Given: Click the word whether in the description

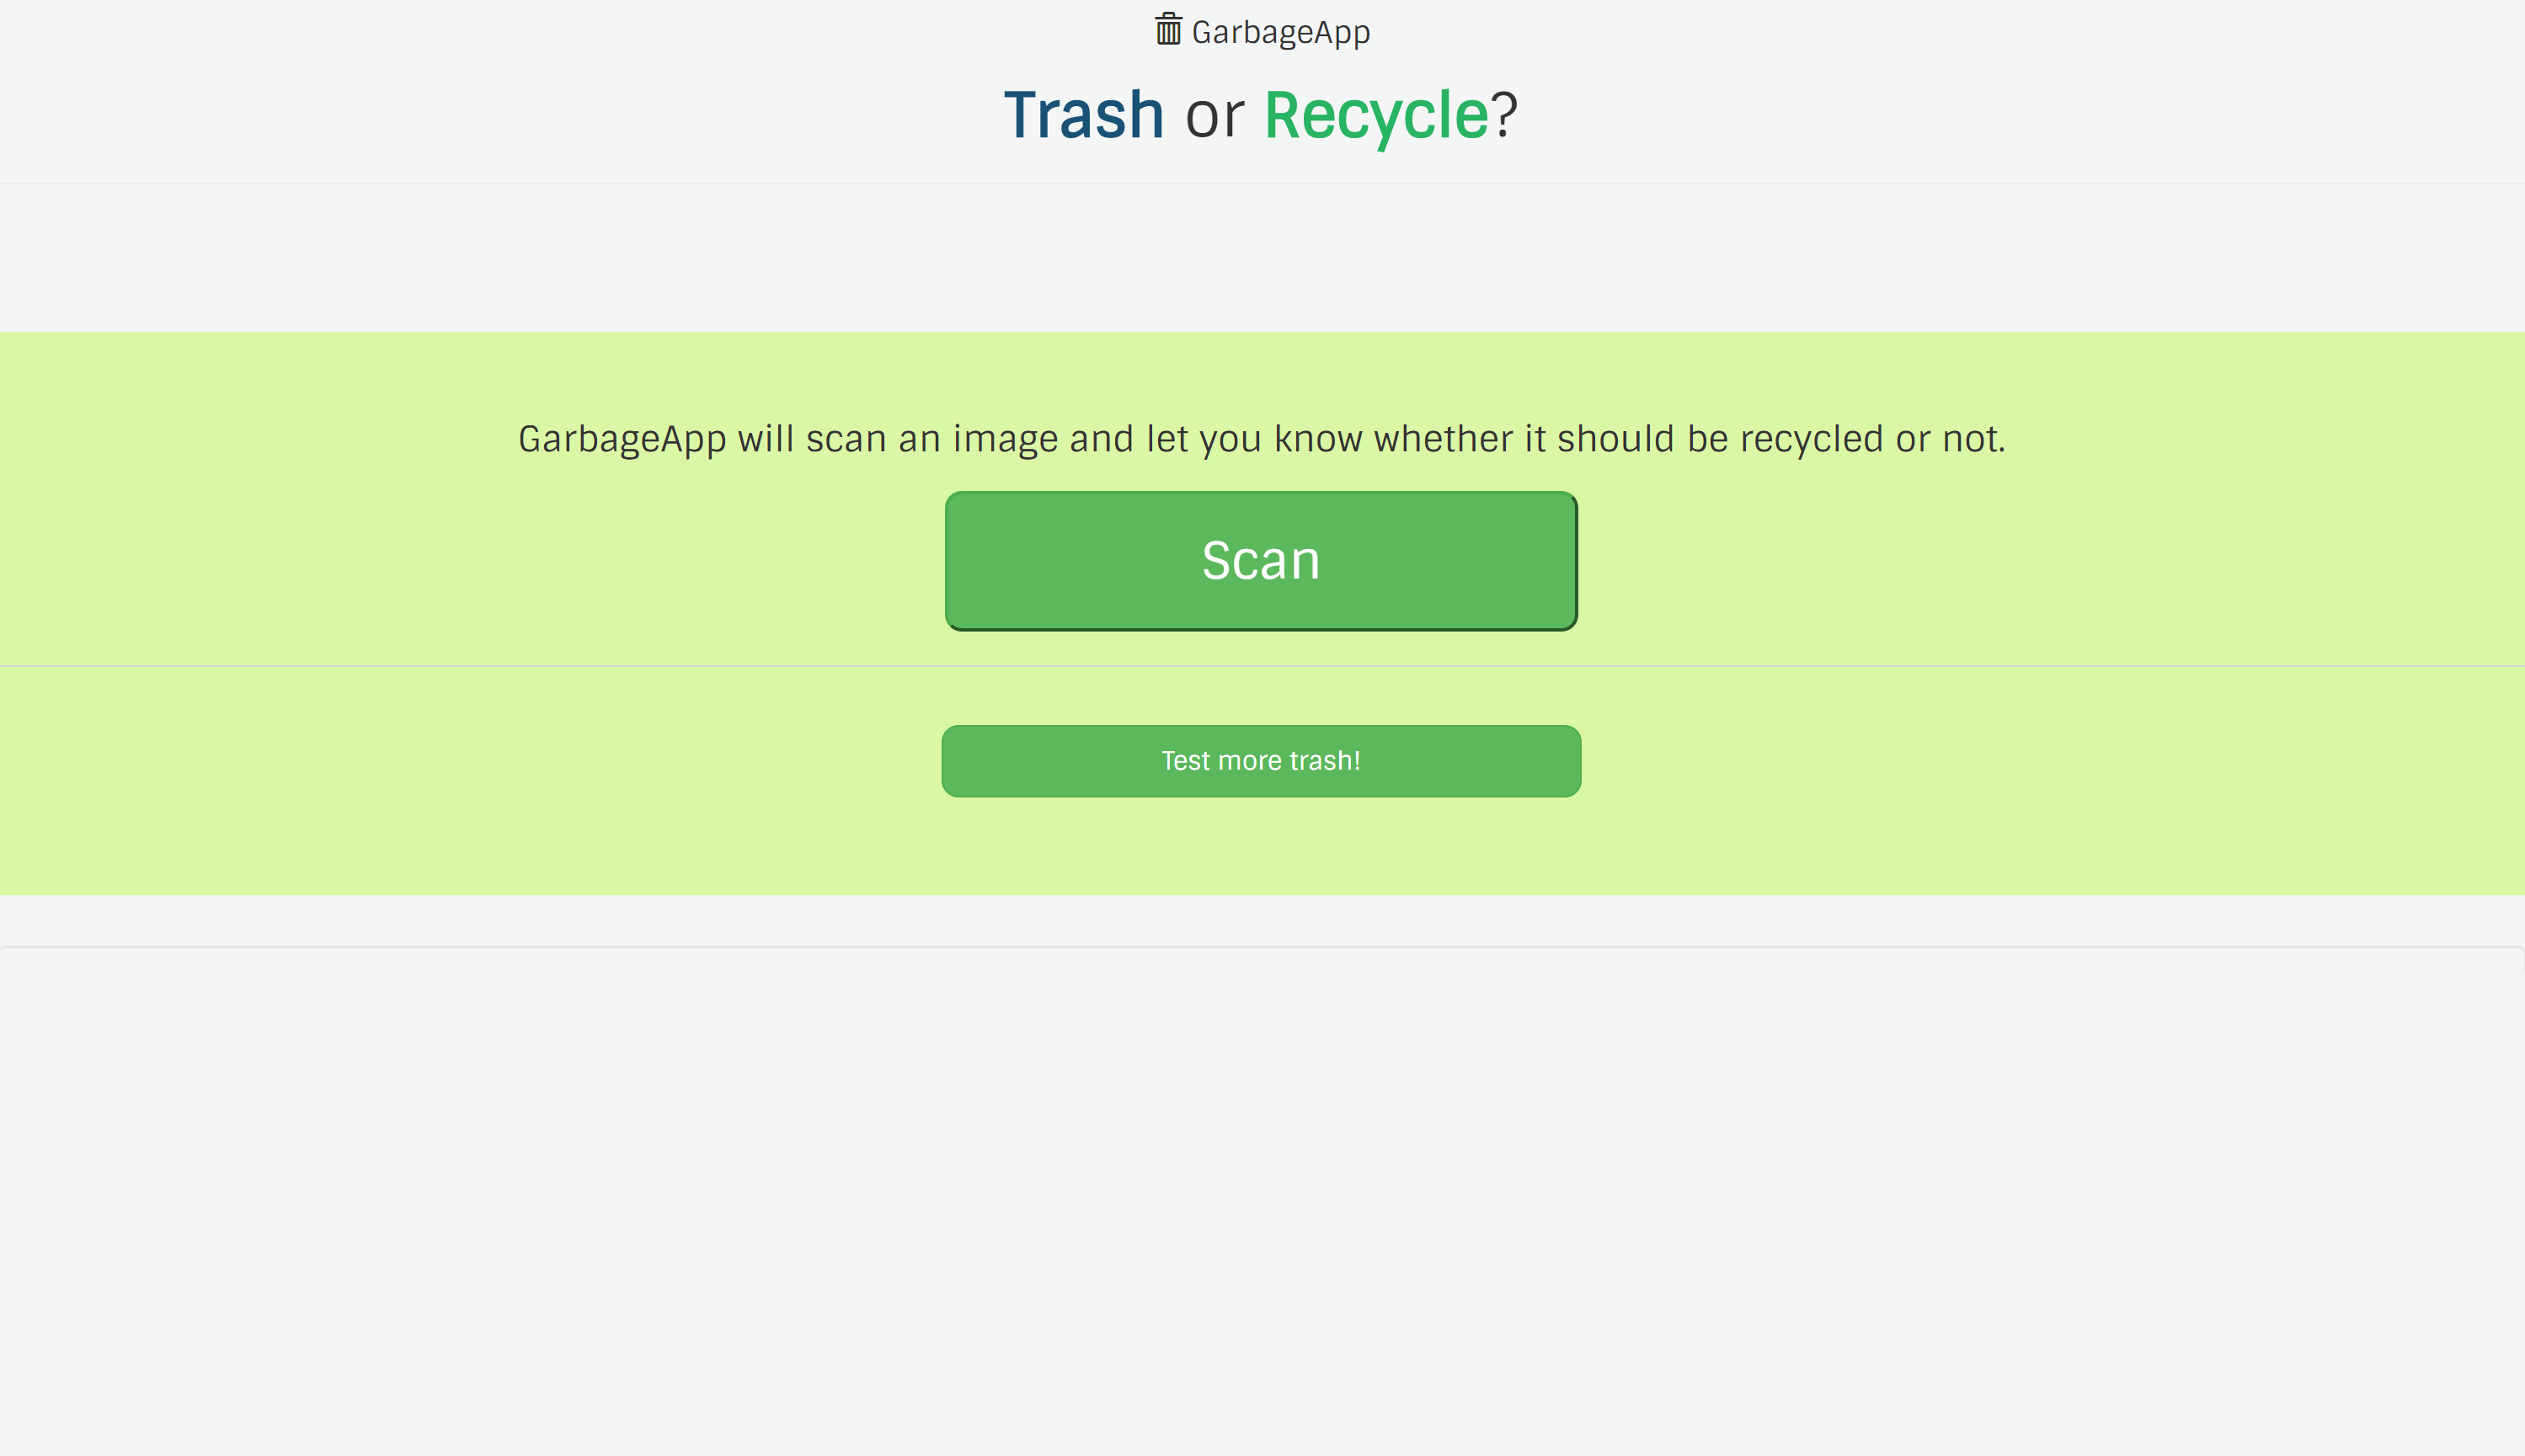Looking at the screenshot, I should (1443, 438).
